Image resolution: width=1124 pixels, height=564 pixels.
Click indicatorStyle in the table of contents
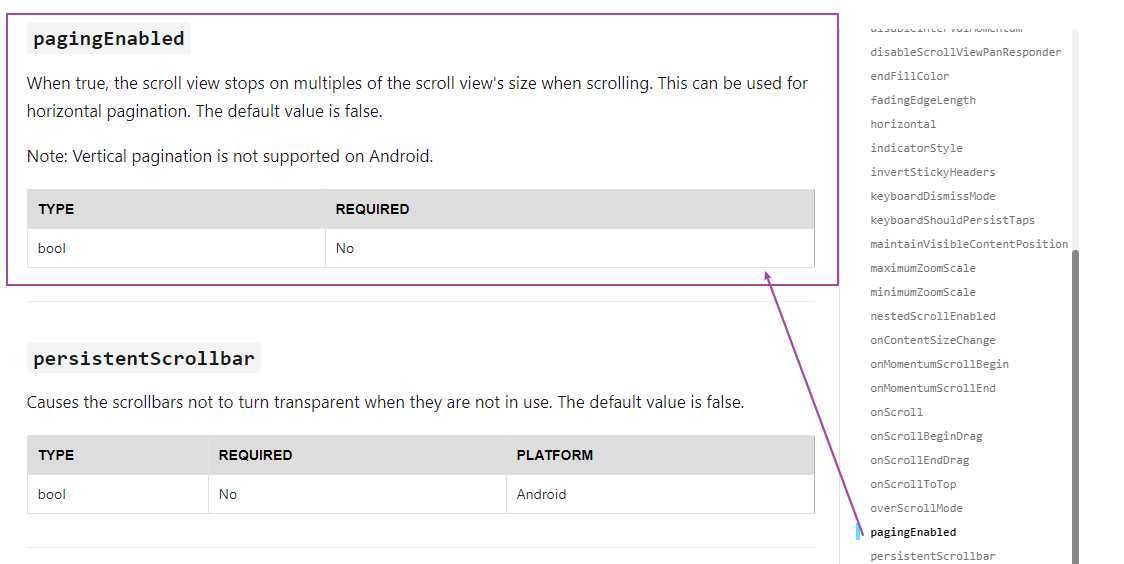point(916,148)
